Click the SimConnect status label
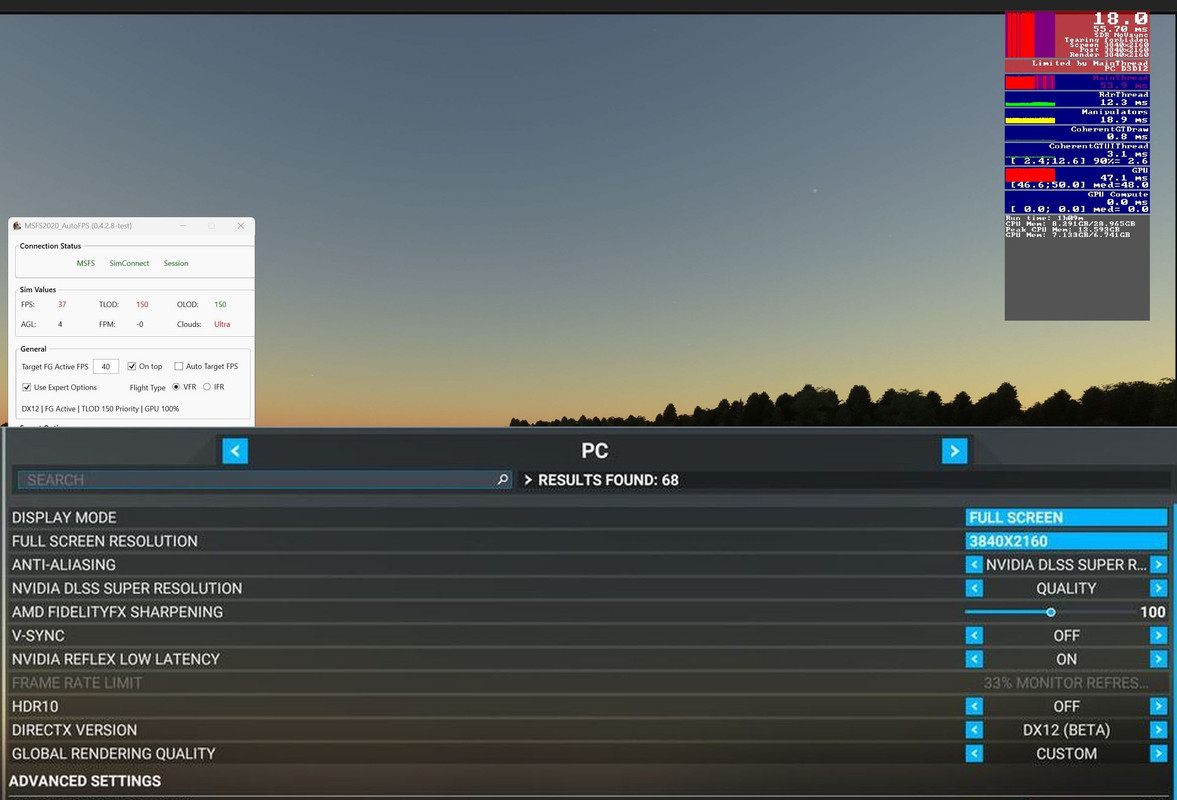The height and width of the screenshot is (800, 1177). [129, 263]
